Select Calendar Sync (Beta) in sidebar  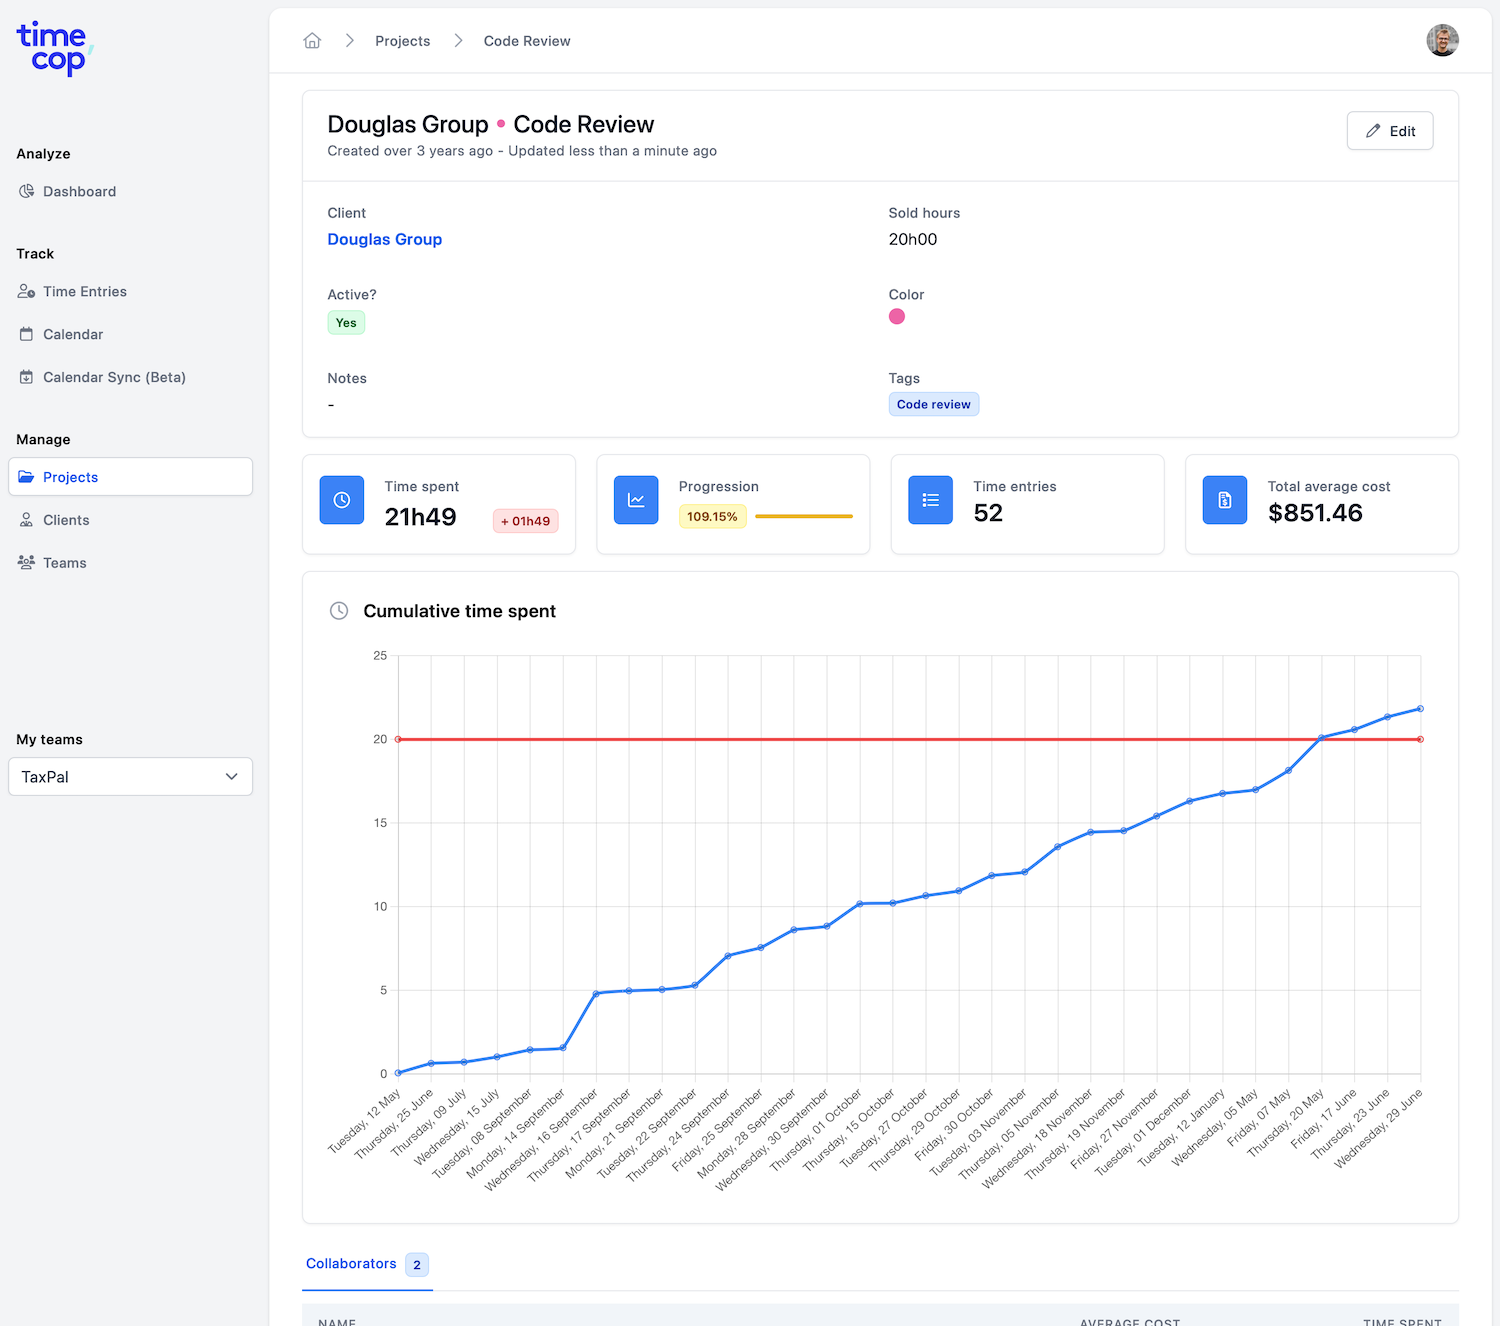pos(114,378)
